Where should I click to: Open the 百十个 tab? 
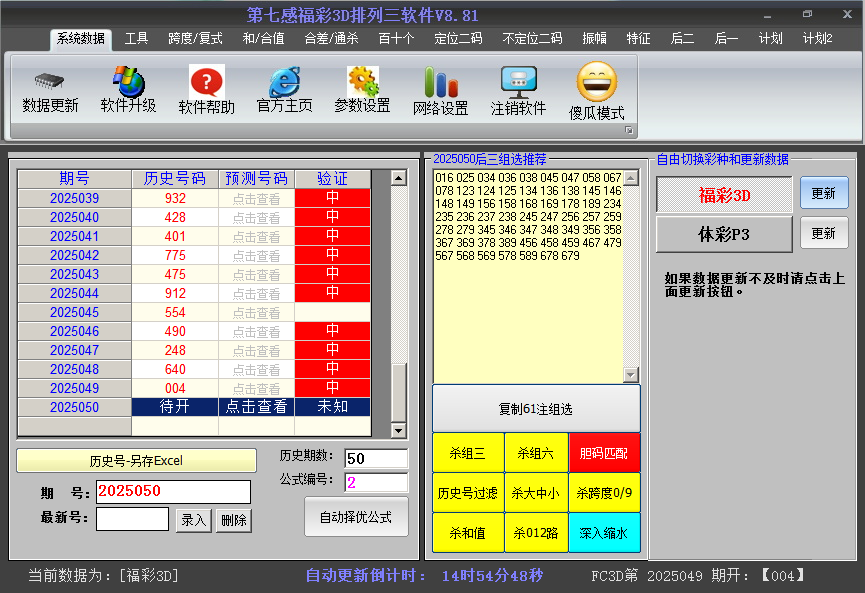click(x=397, y=39)
